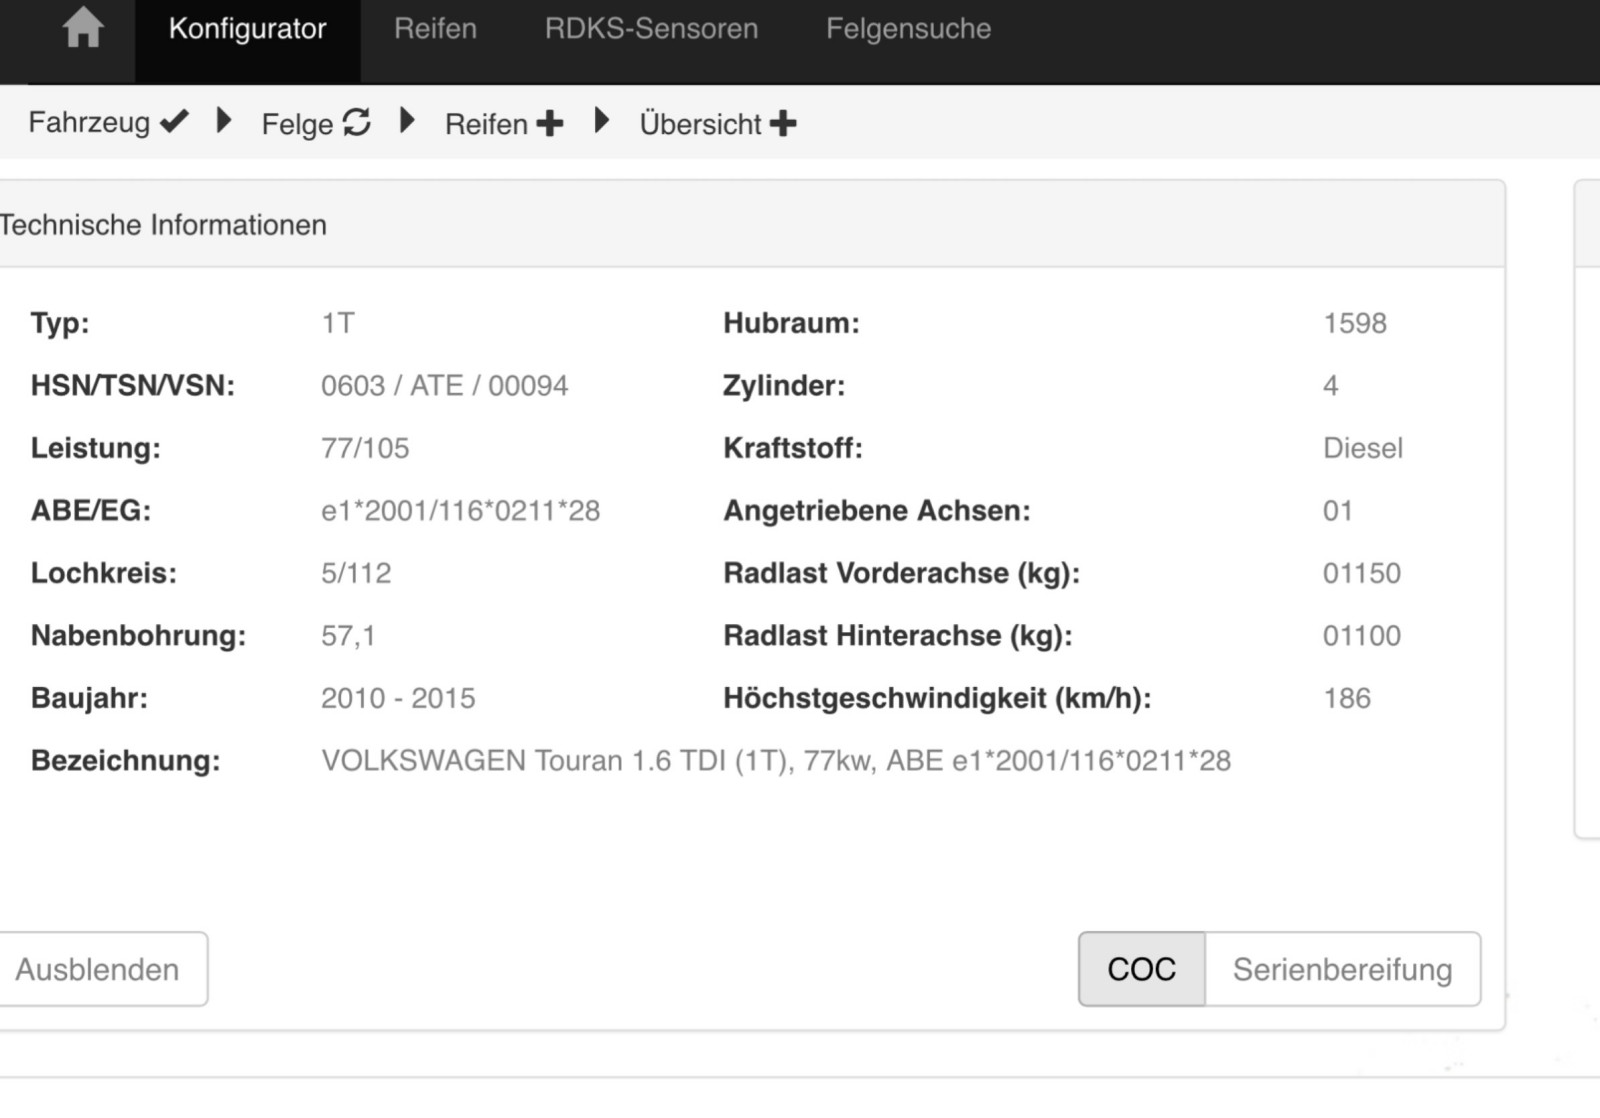Click the VOLKSWAGEN Touran Bezeichnung text
Screen dimensions: 1600x1118
tap(775, 761)
